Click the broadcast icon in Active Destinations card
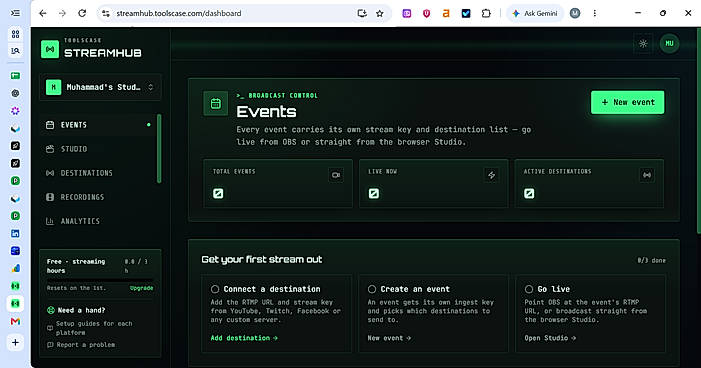This screenshot has width=701, height=368. (647, 175)
